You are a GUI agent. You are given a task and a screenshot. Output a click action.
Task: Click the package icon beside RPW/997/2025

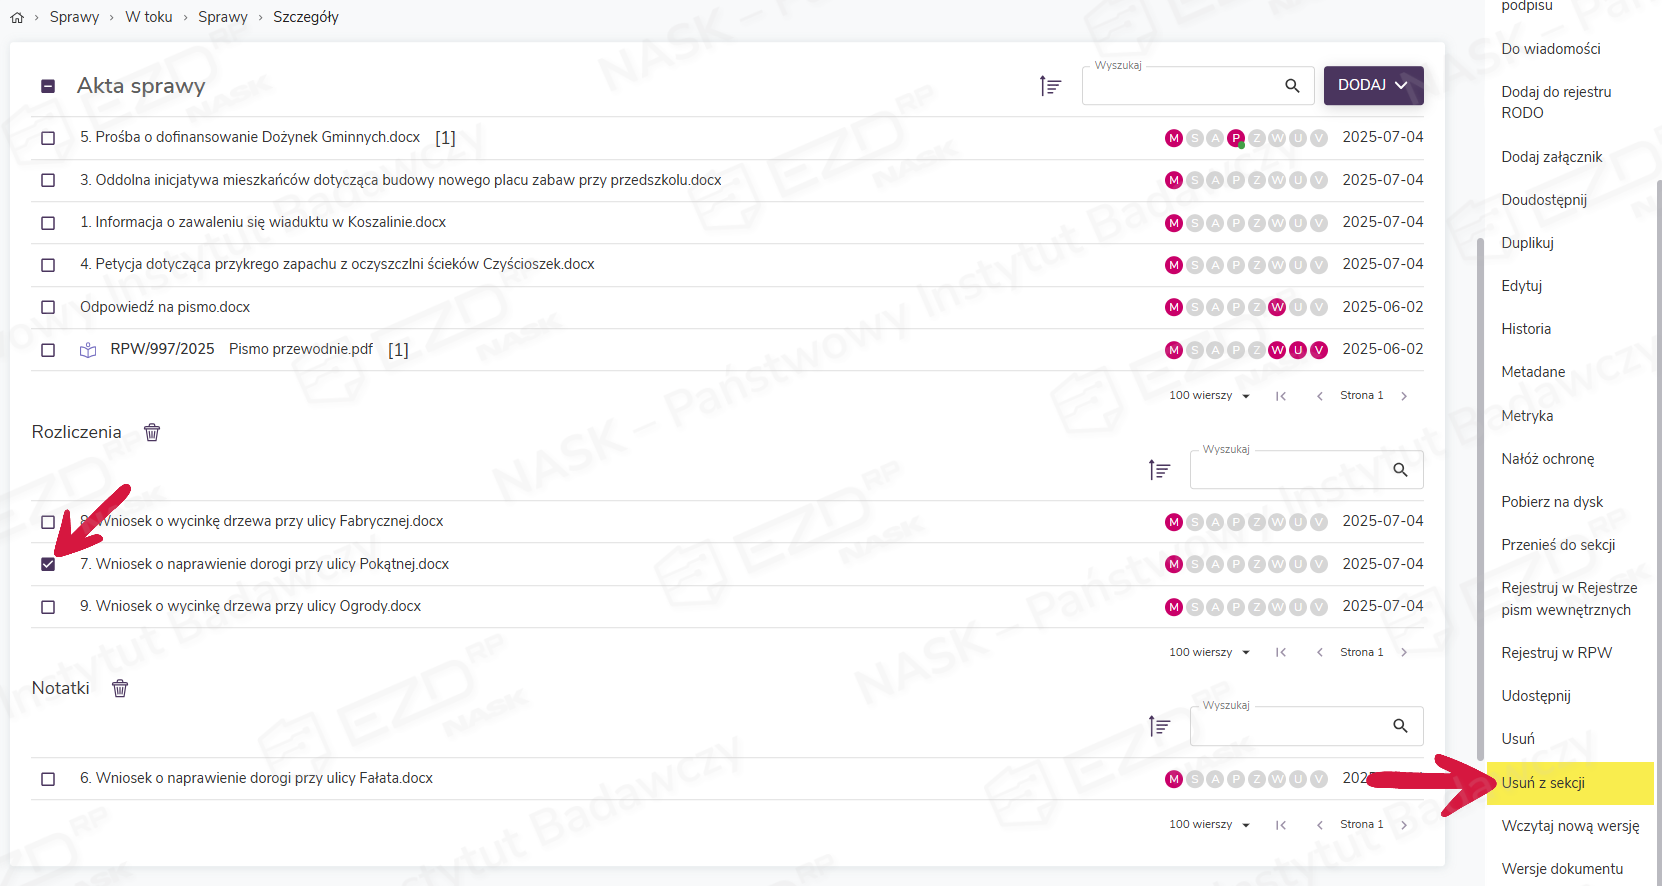click(x=88, y=350)
